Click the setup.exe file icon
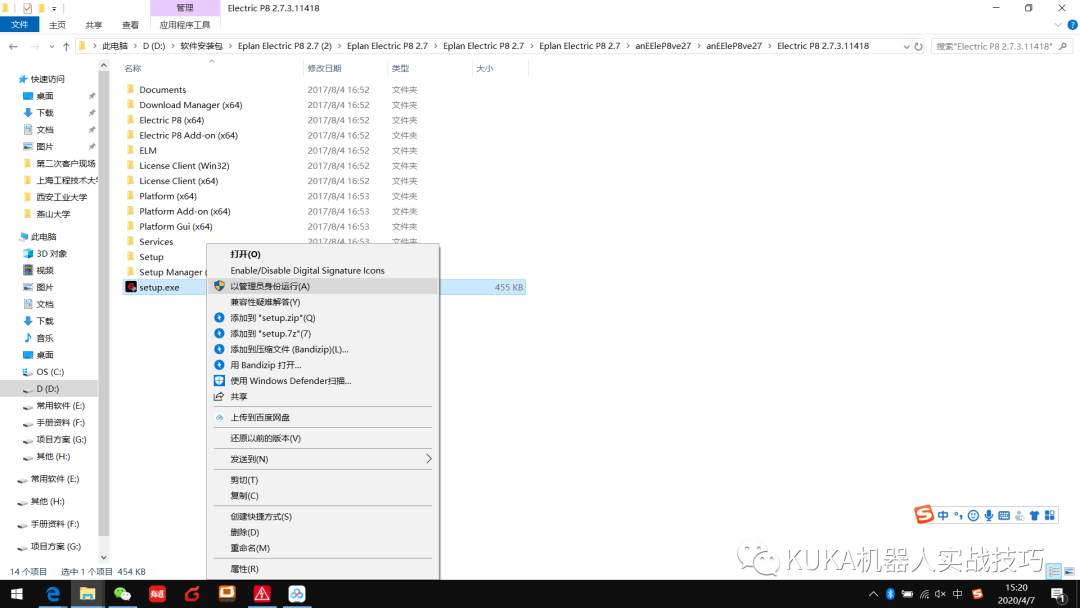Screen dimensions: 1080x608 pyautogui.click(x=131, y=287)
